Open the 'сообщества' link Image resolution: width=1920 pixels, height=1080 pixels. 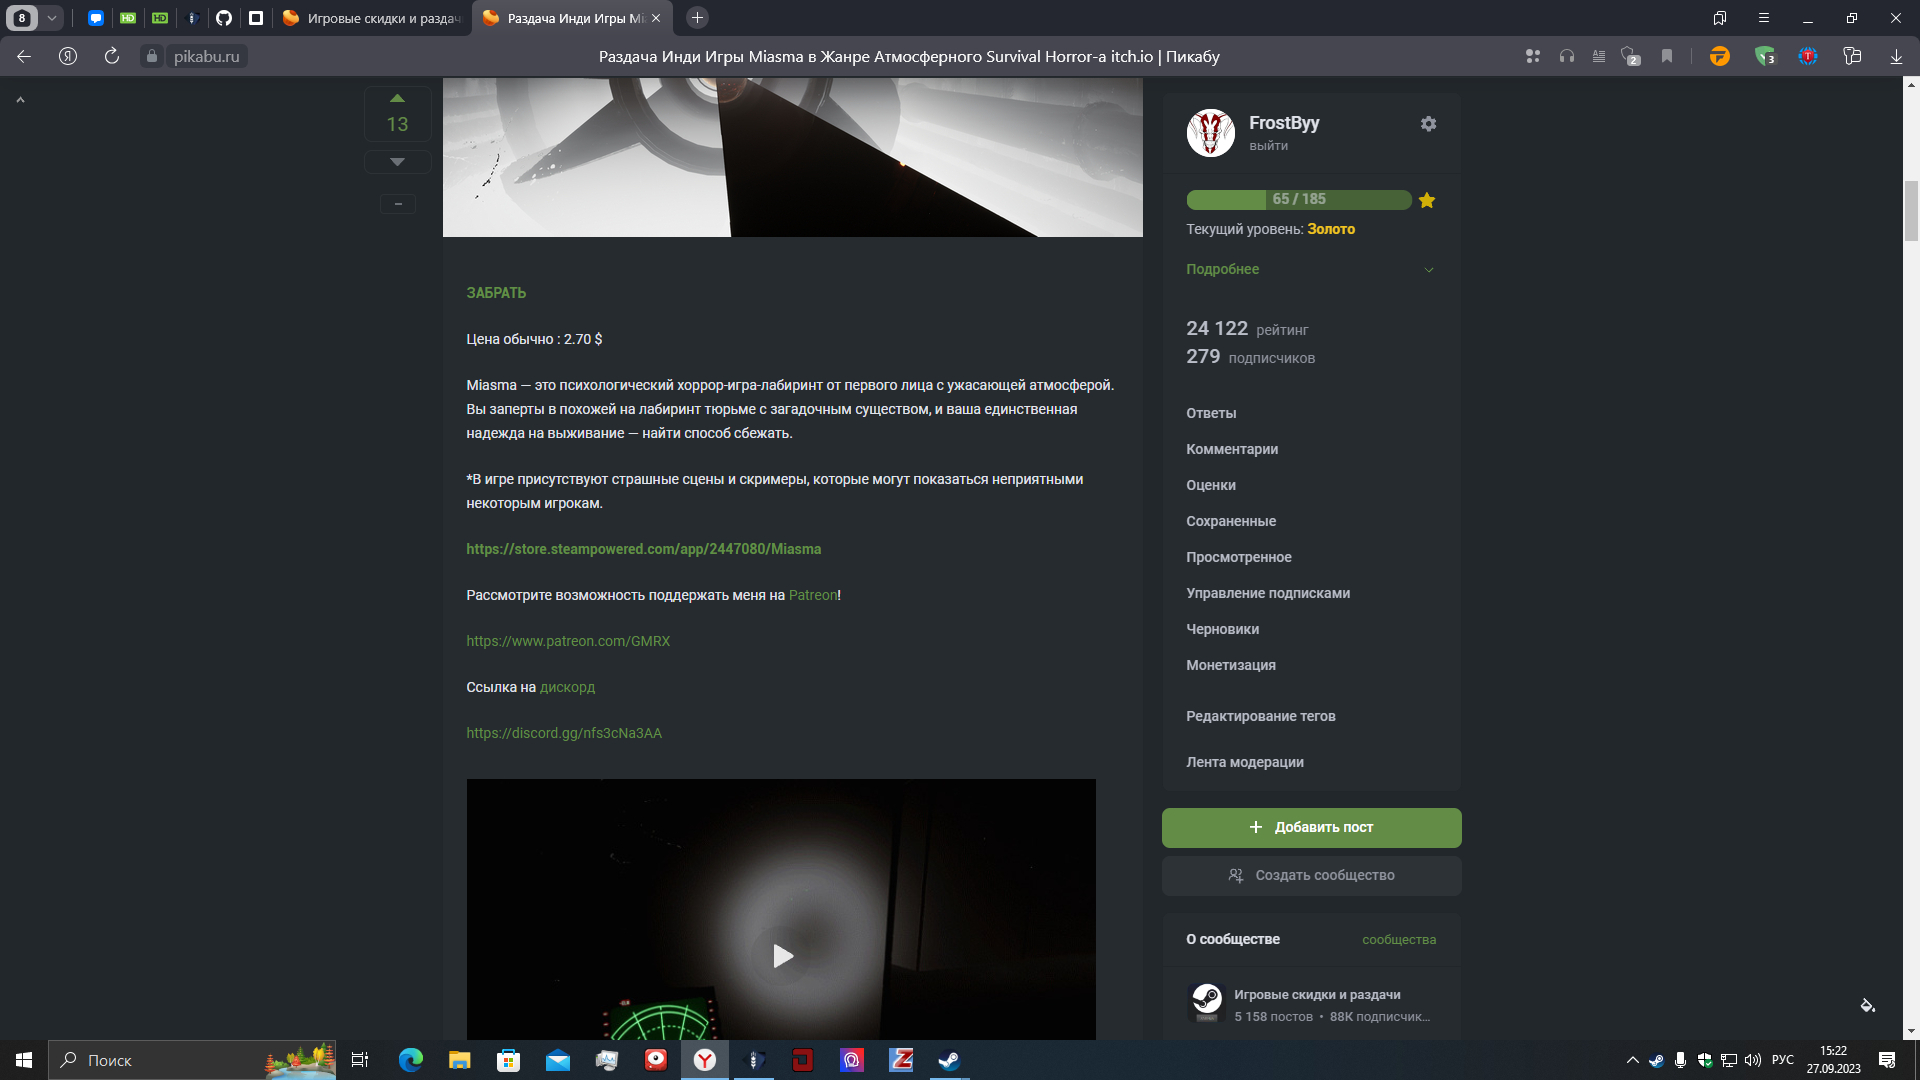tap(1399, 939)
